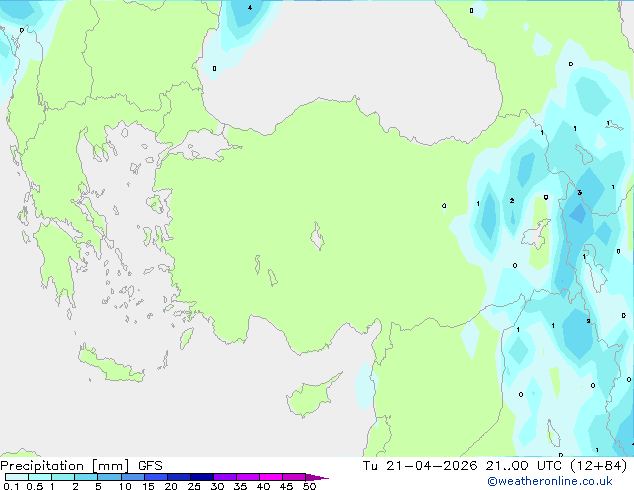
Task: Pick the 5–10 mm legend color block
Action: [x=110, y=477]
